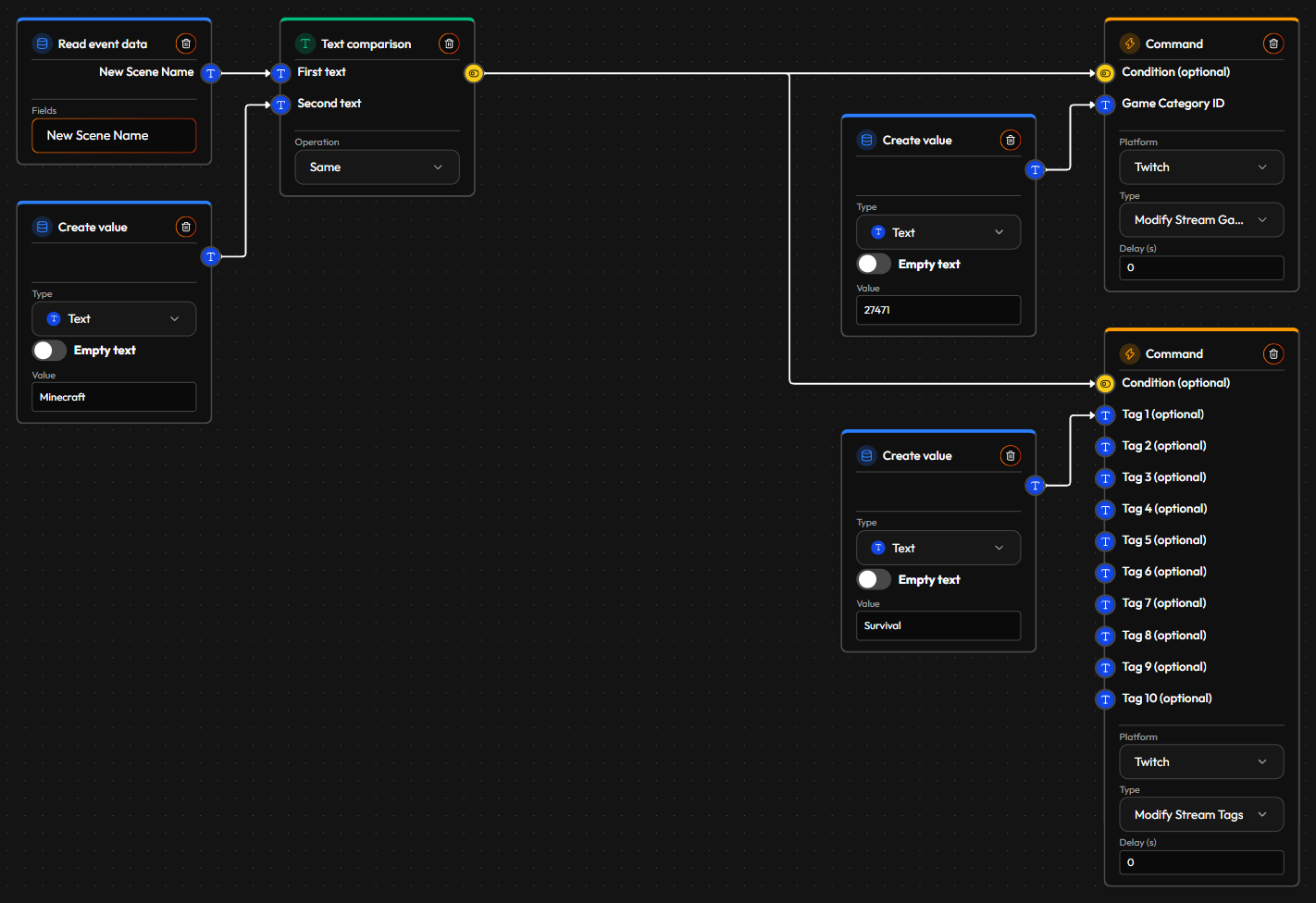Screen dimensions: 1316x903
Task: Open Platform dropdown above Modify Stream Tags type
Action: point(1201,761)
